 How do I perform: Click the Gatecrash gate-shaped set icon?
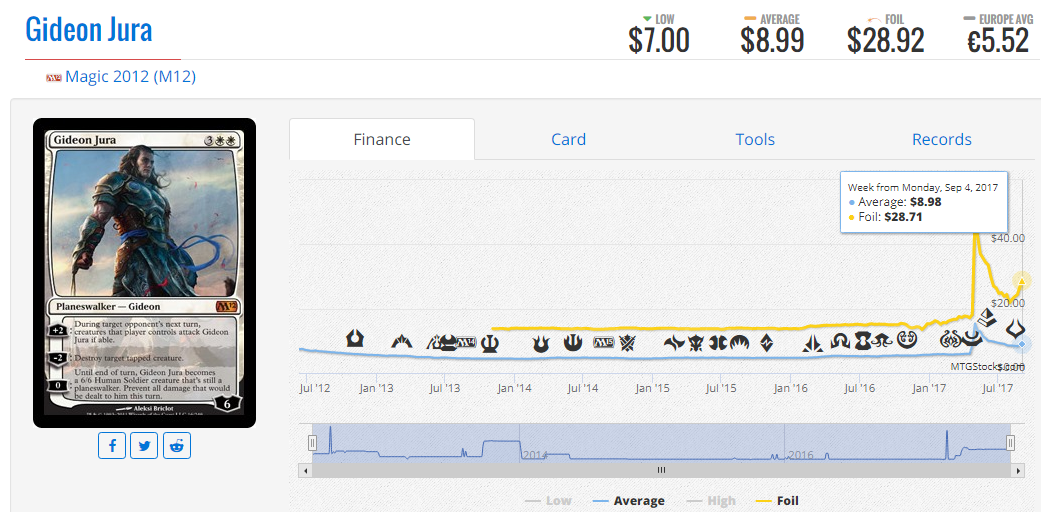click(x=402, y=342)
